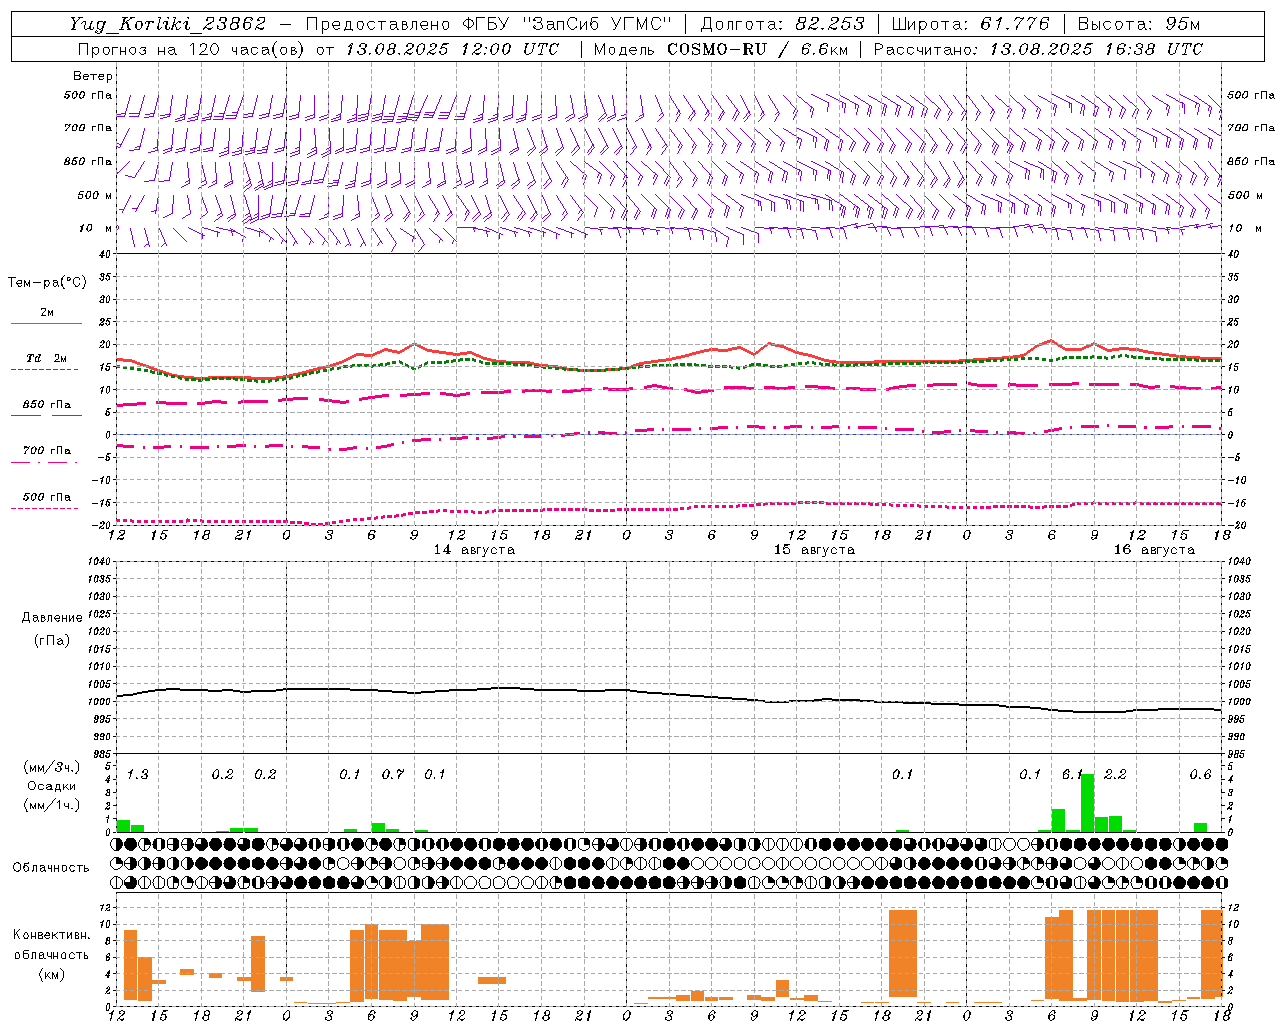The width and height of the screenshot is (1280, 1024).
Task: Select the Конвективн. label
Action: 52,935
